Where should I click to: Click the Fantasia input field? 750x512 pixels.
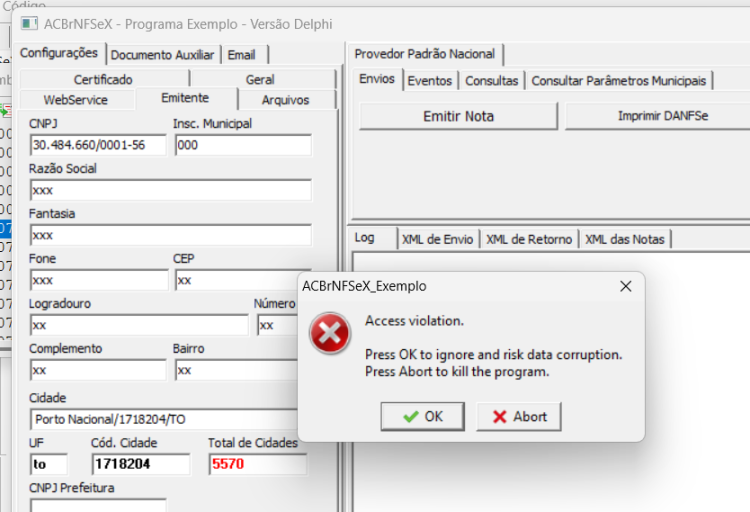click(x=171, y=235)
